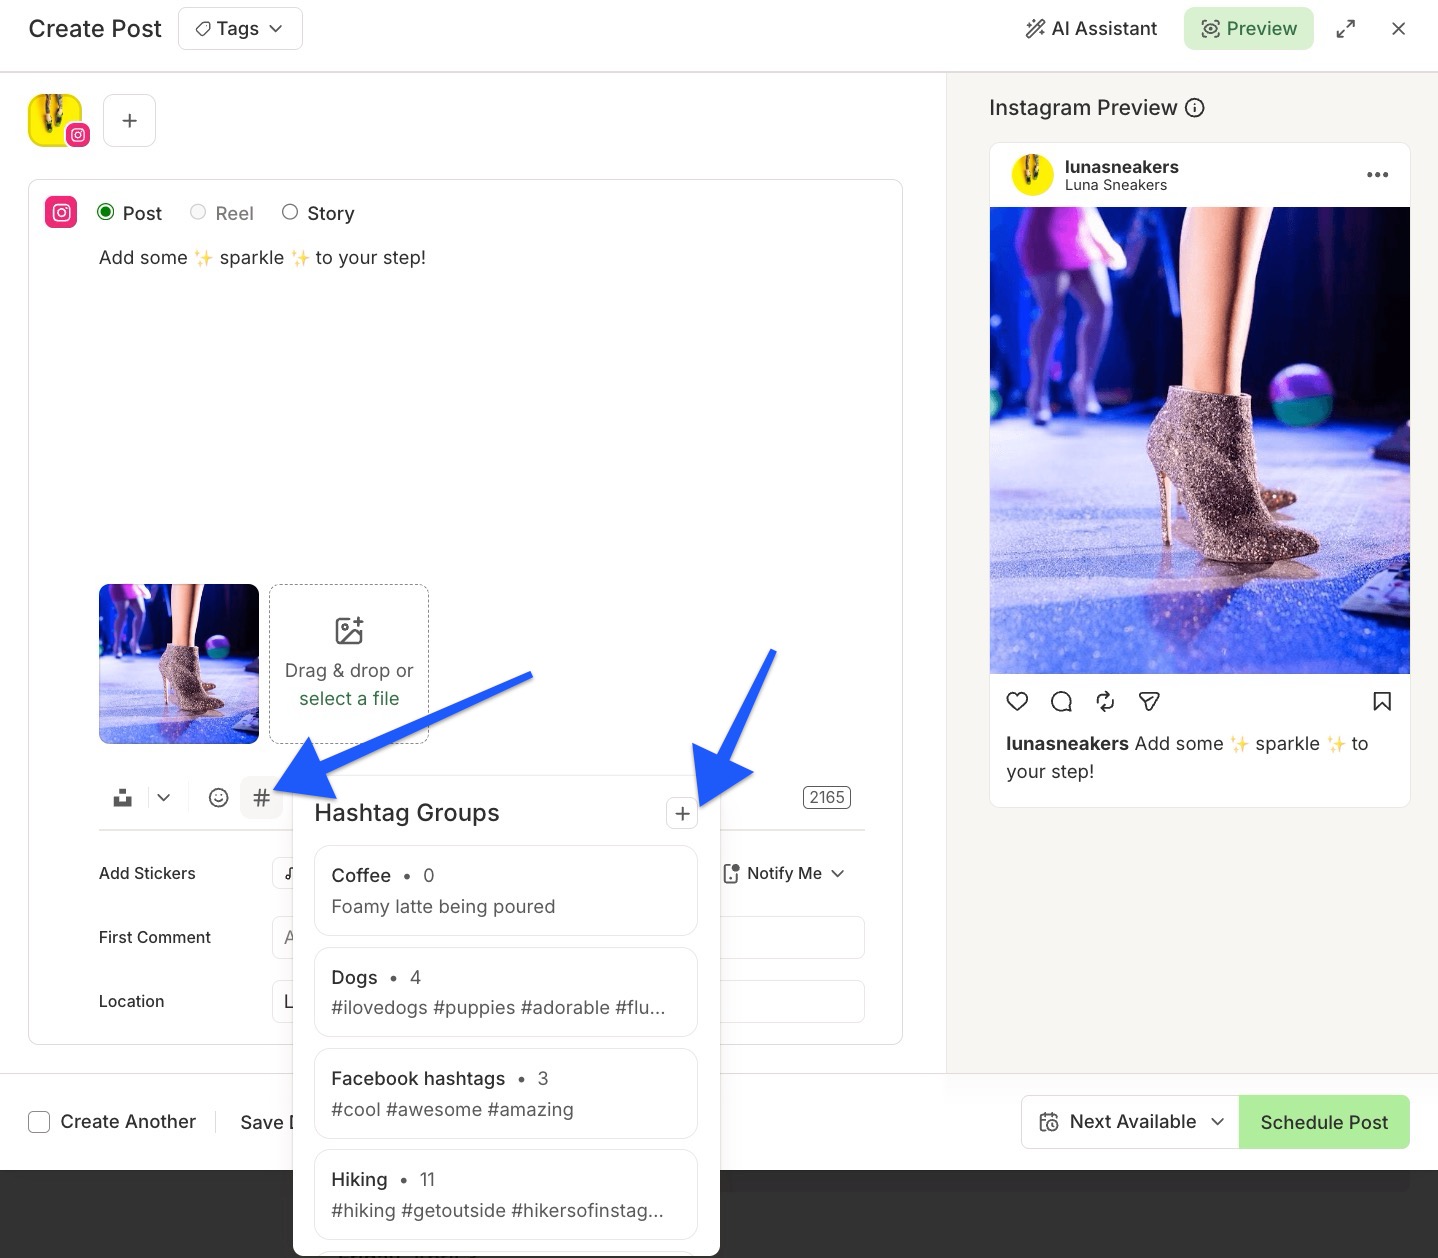Insert the Coffee hashtag group
Screen dimensions: 1438x1258
coord(505,891)
